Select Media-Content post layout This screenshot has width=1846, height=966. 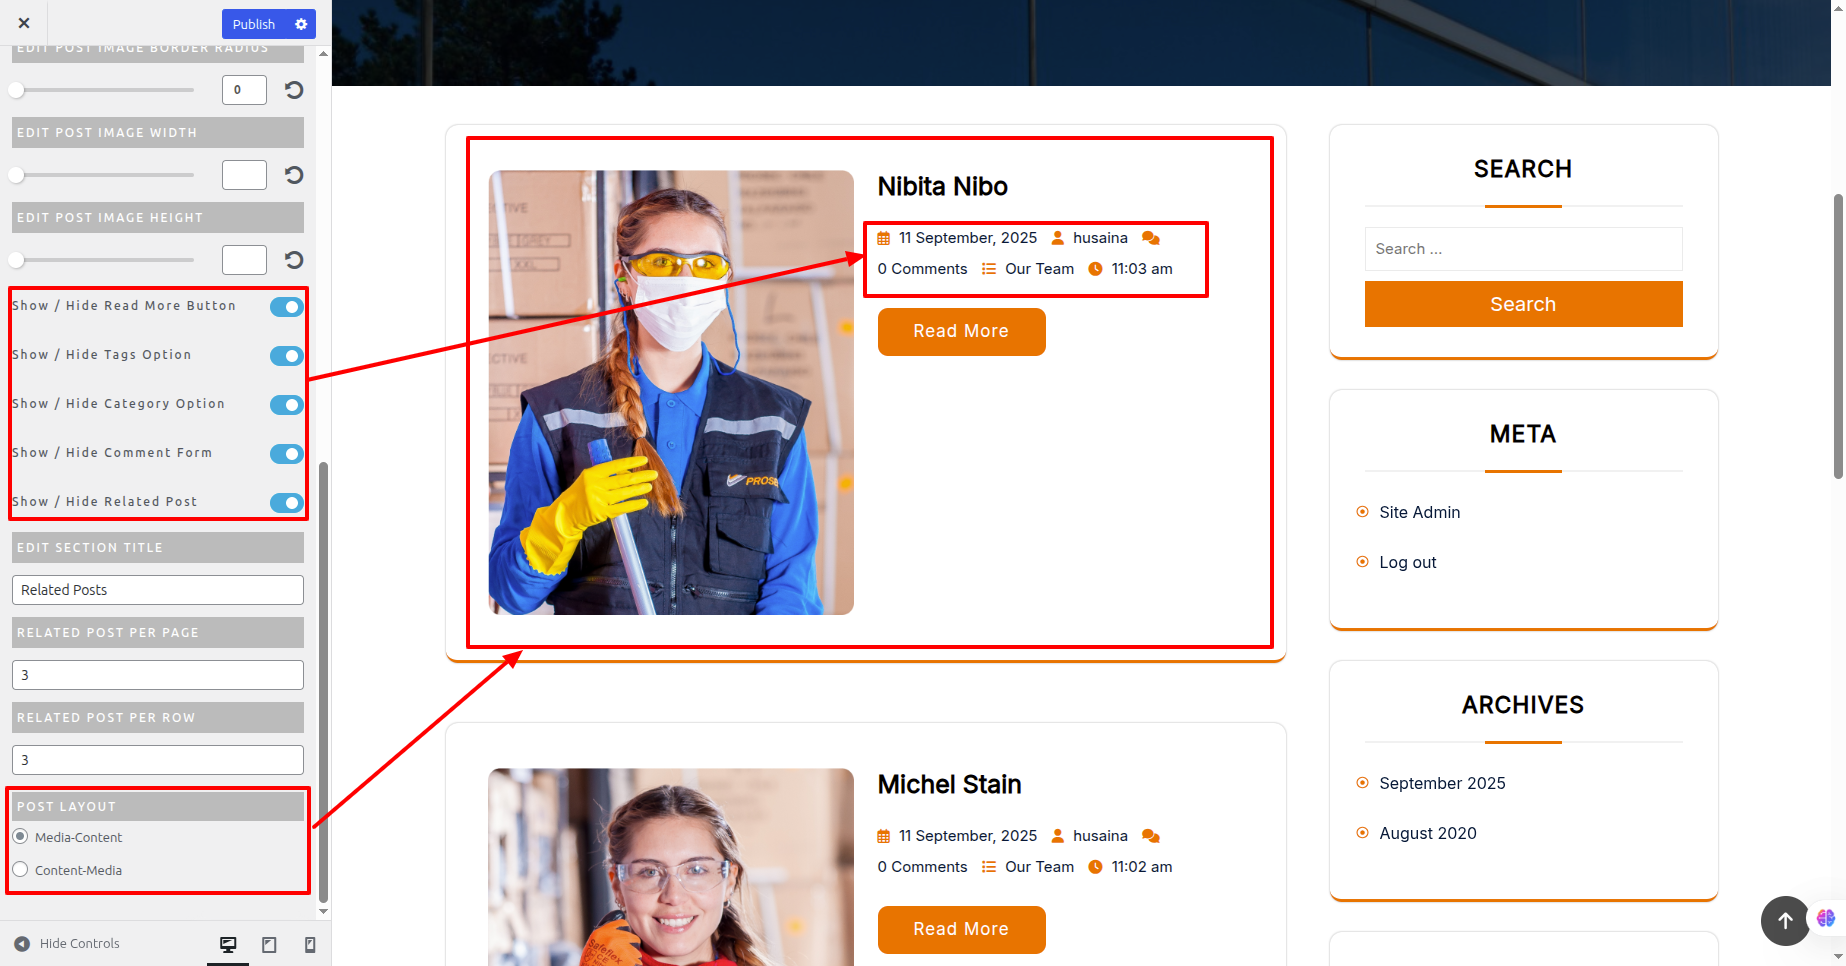pos(20,836)
